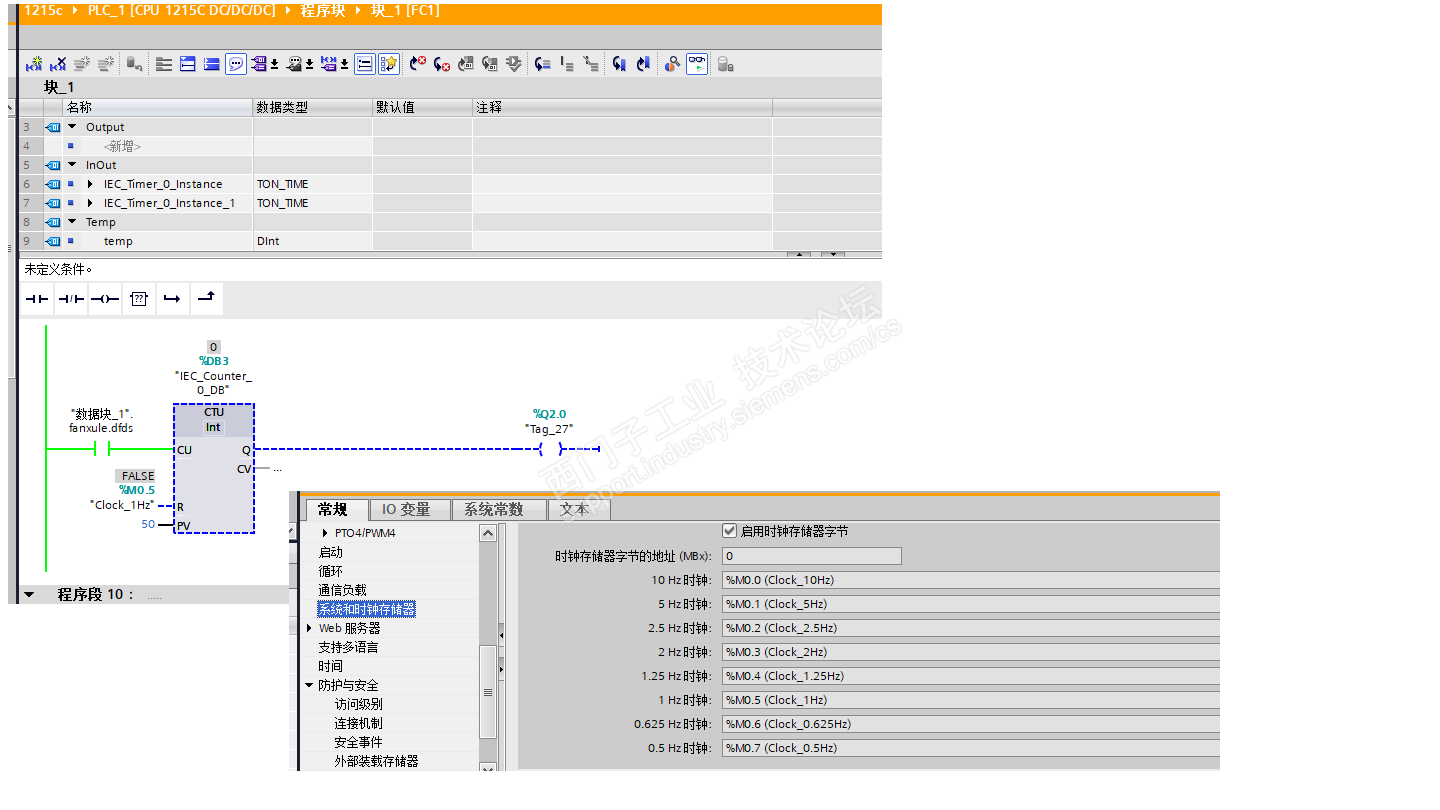Image resolution: width=1440 pixels, height=810 pixels.
Task: Click the dark tag toolbar dropdown icon
Action: 299,64
